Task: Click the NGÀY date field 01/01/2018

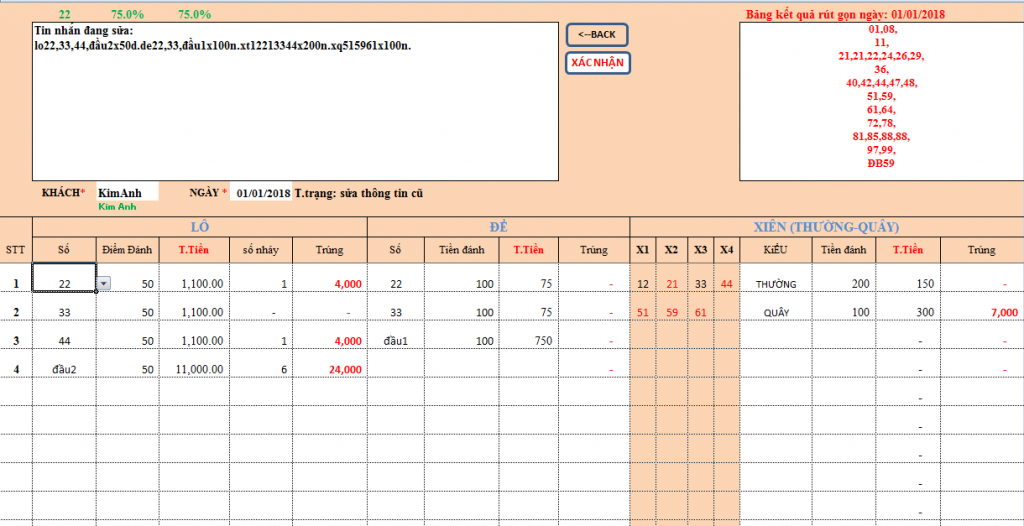Action: 262,192
